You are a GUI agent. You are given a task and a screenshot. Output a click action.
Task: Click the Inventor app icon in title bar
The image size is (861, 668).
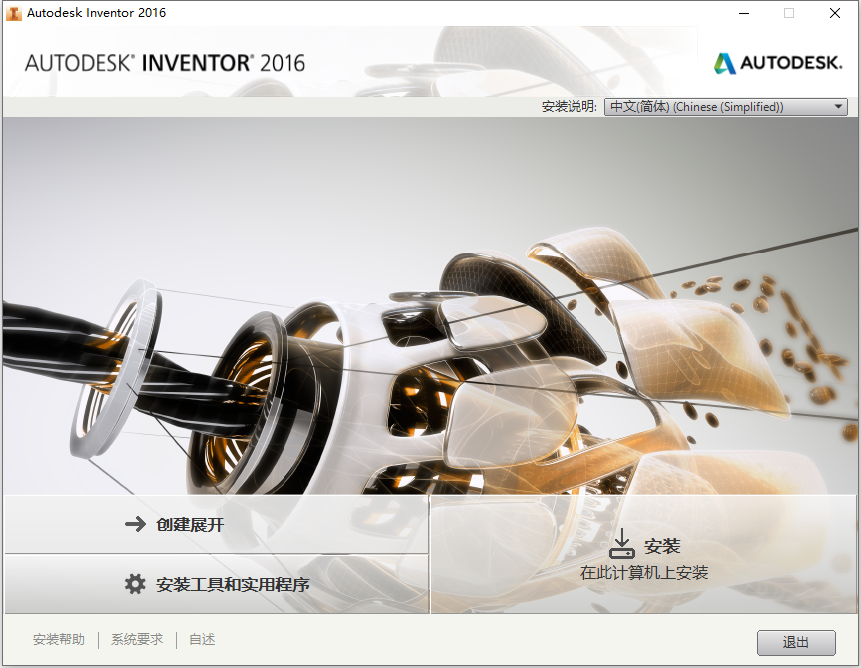[14, 13]
